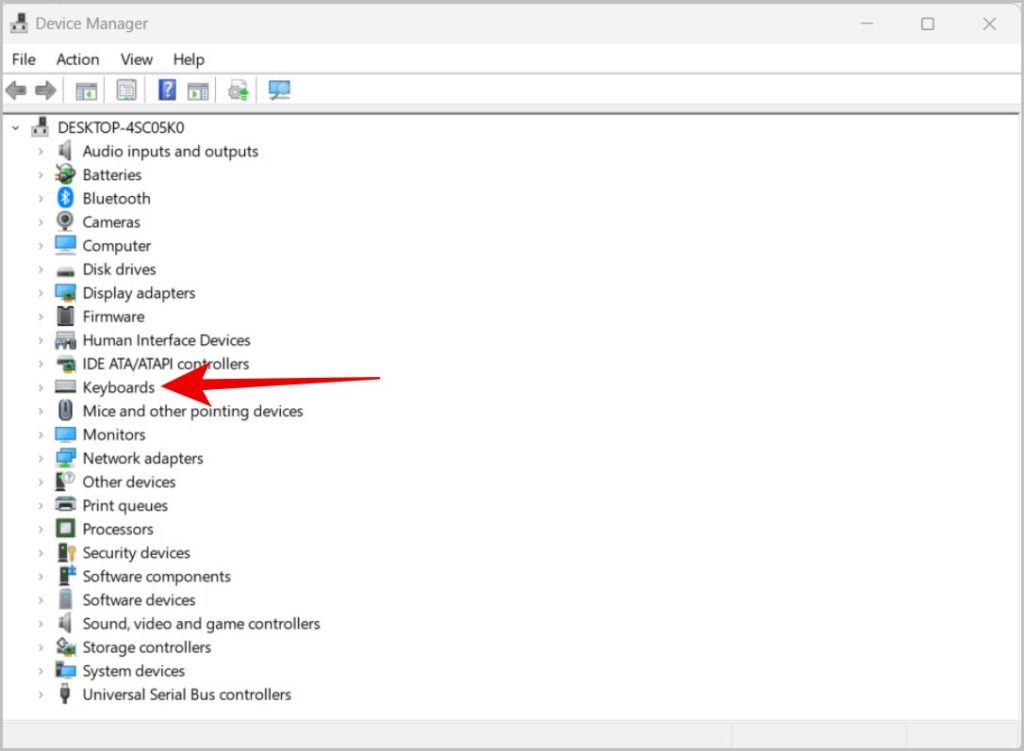The height and width of the screenshot is (751, 1024).
Task: Click the Device Manager title bar icon
Action: [x=19, y=24]
